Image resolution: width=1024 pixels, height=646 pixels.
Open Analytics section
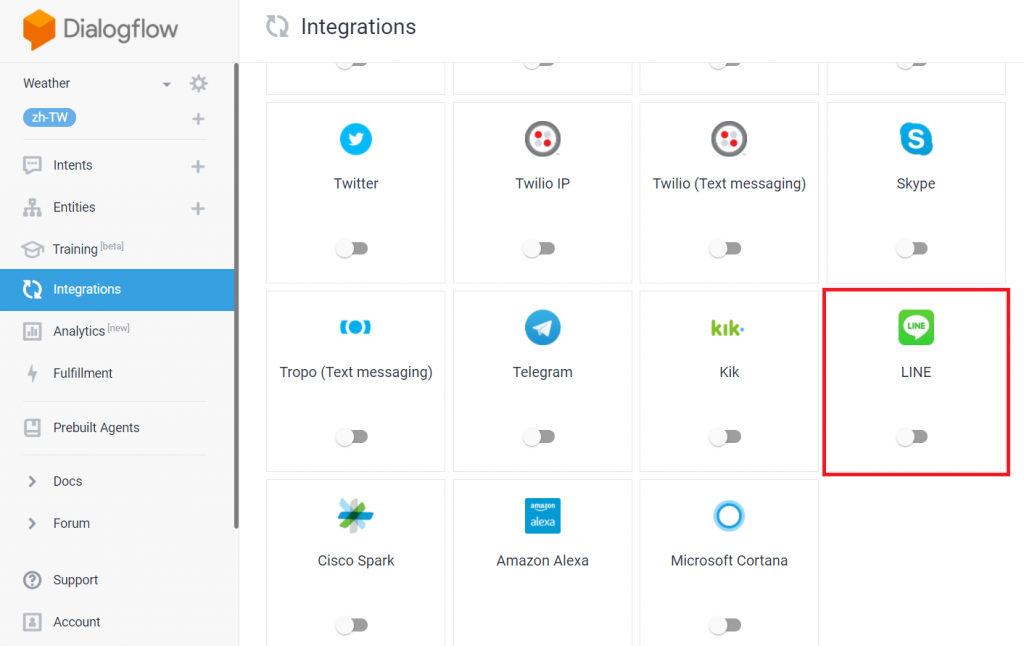[91, 331]
